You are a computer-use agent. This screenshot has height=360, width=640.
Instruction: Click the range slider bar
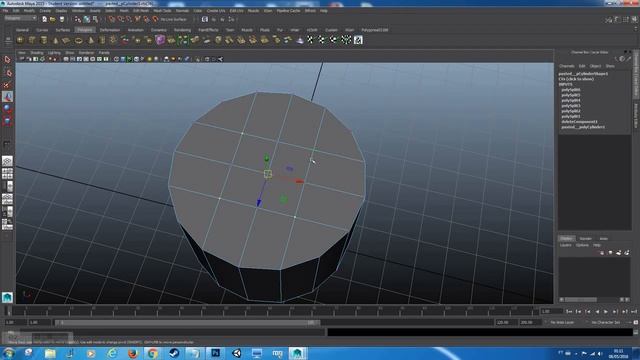187,322
